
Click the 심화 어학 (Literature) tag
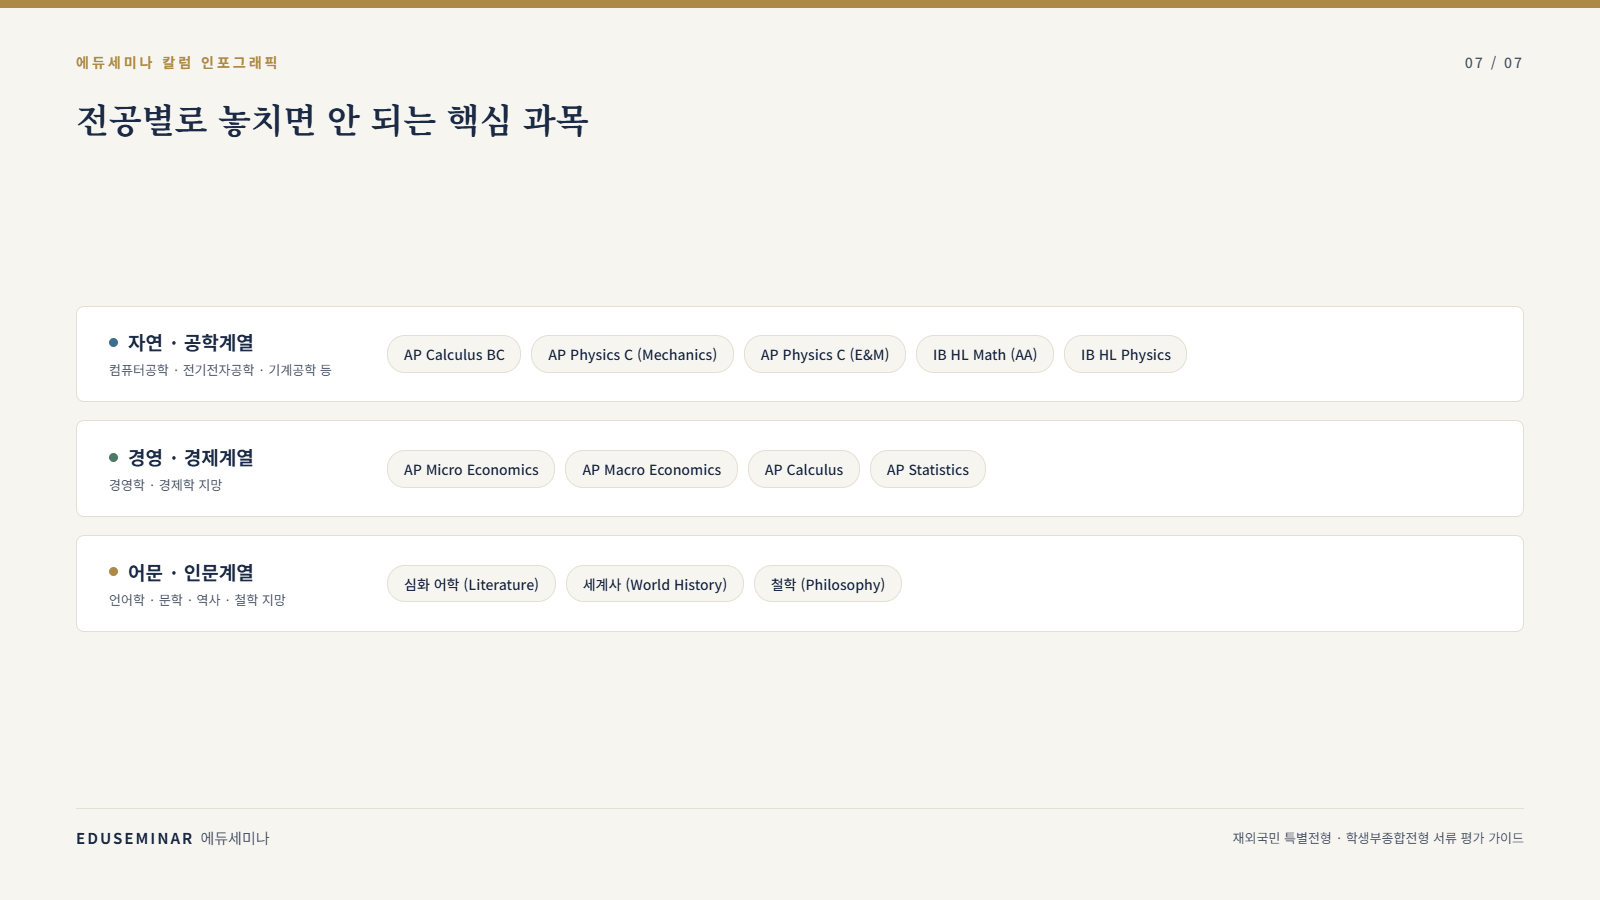(x=471, y=584)
